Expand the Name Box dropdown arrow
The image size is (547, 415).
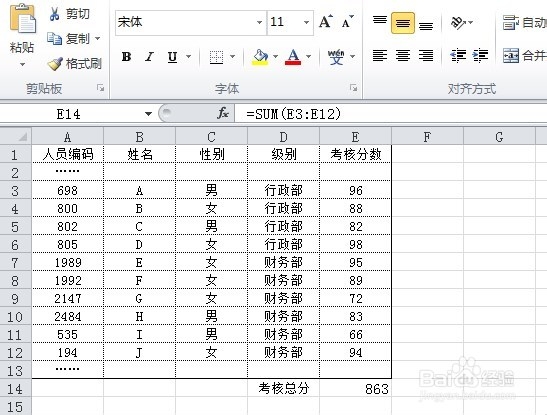click(x=148, y=114)
